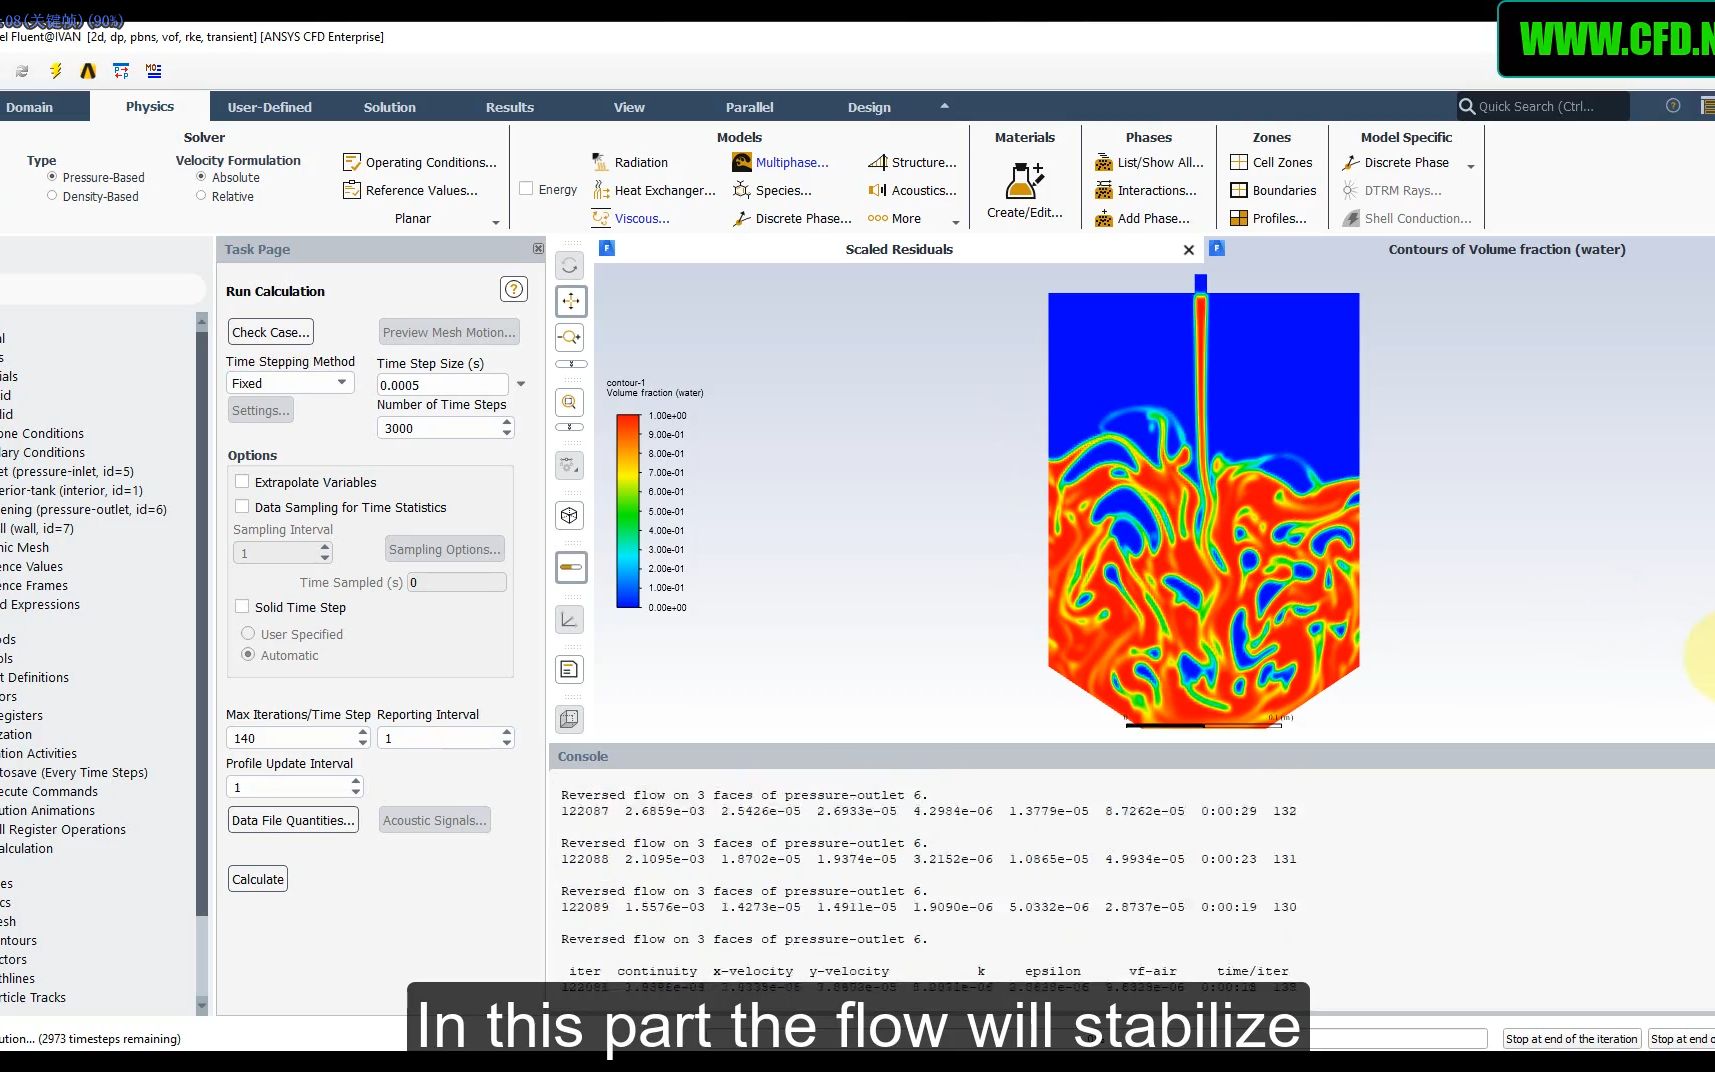Check Data Sampling for Time Statistics

[242, 506]
